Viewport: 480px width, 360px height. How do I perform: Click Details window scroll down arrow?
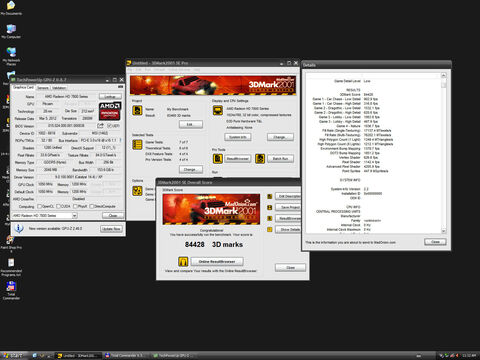pos(443,231)
